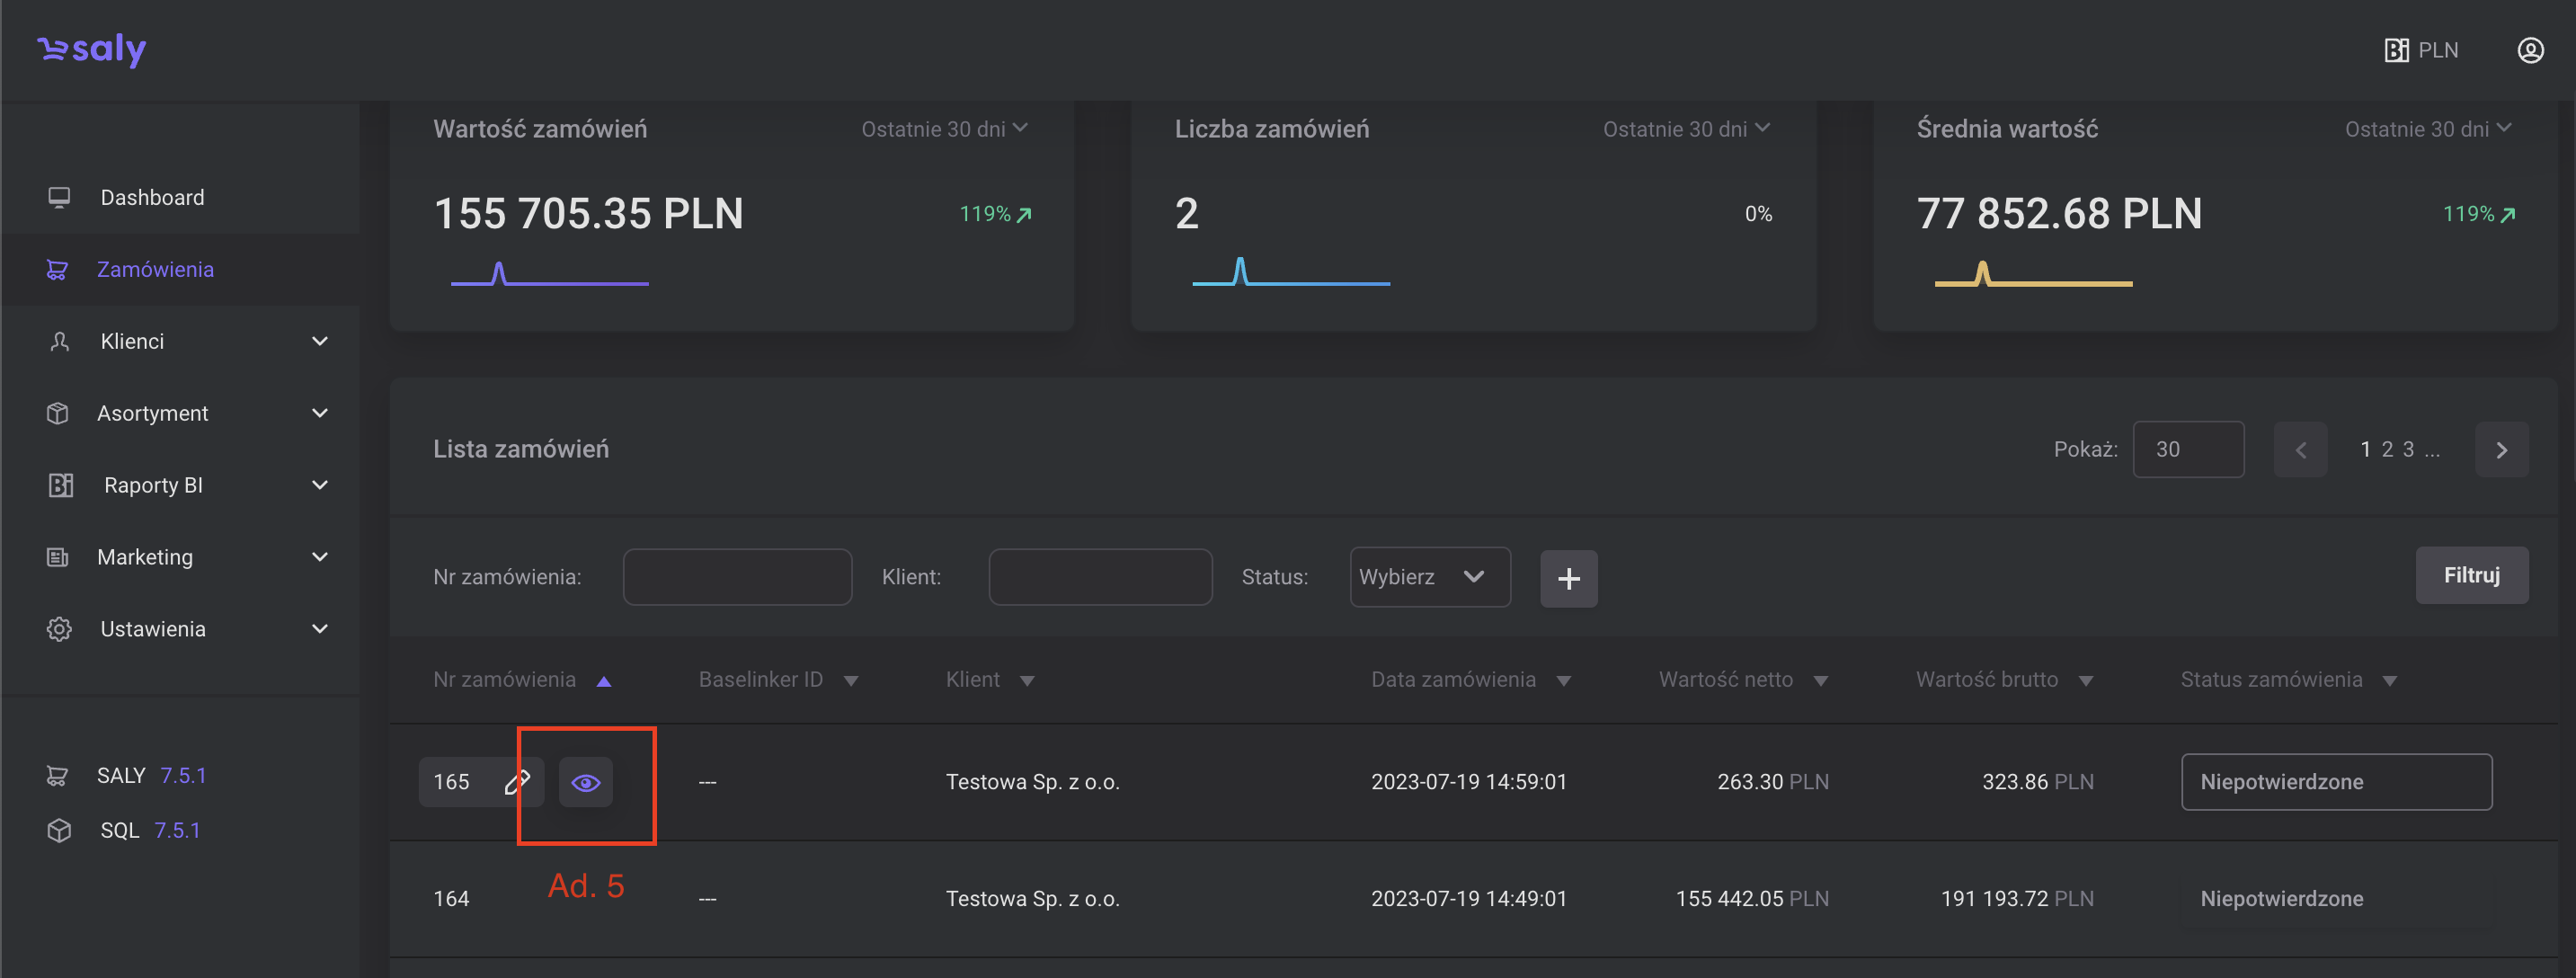
Task: Click the PLN currency BI icon
Action: (2396, 50)
